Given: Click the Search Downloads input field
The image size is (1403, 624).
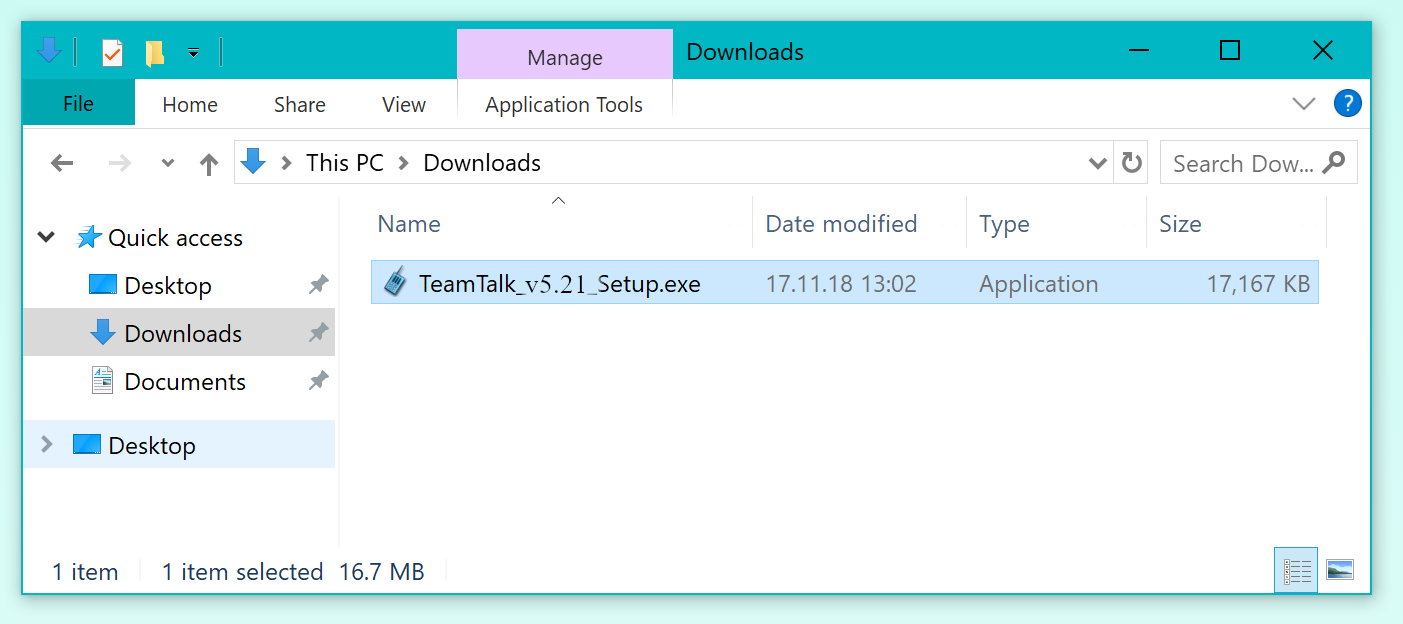Looking at the screenshot, I should click(x=1243, y=164).
